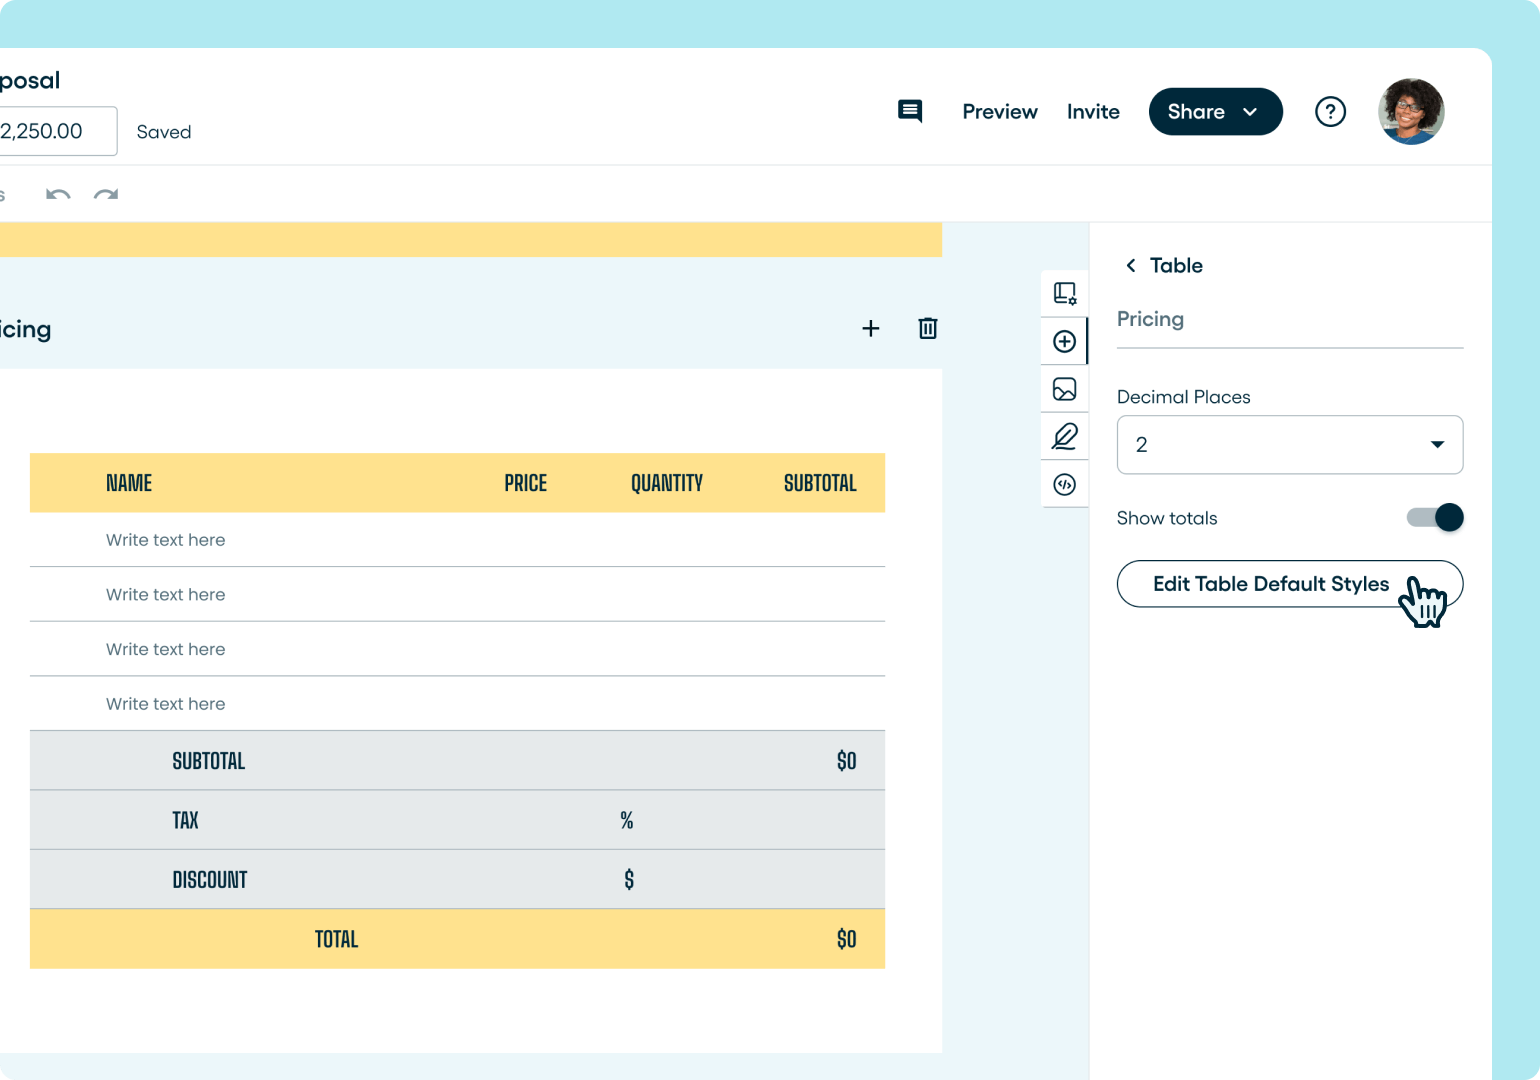Redo the last change
This screenshot has height=1080, width=1540.
coord(105,194)
